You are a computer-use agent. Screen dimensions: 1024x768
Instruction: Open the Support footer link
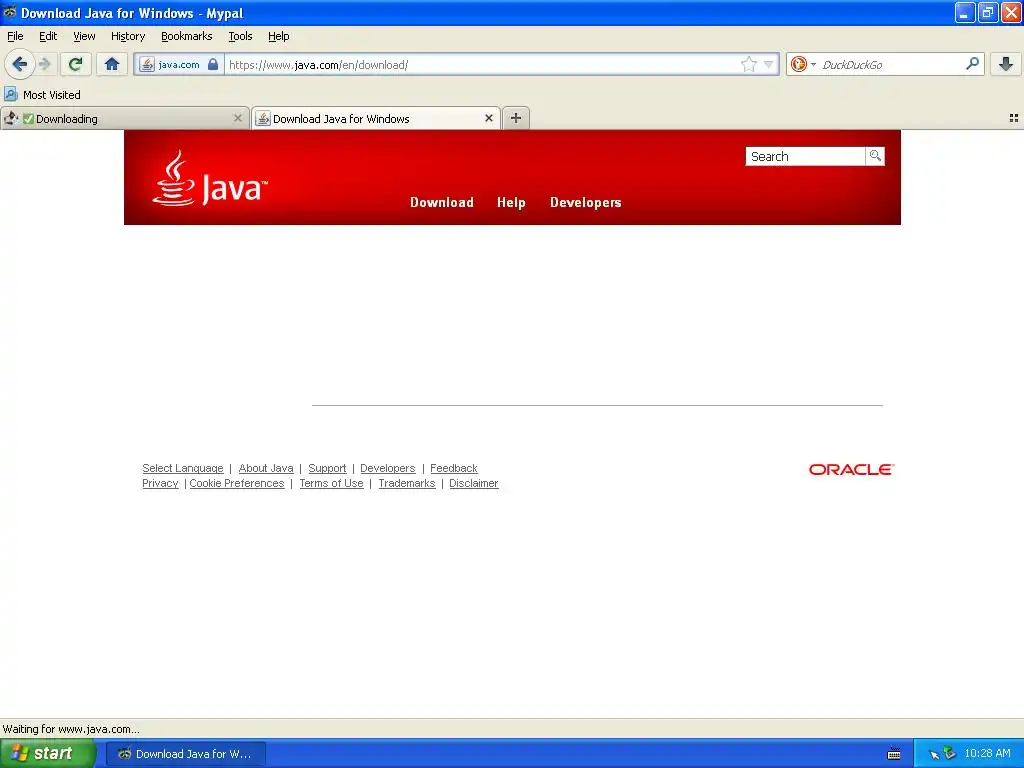pyautogui.click(x=327, y=468)
